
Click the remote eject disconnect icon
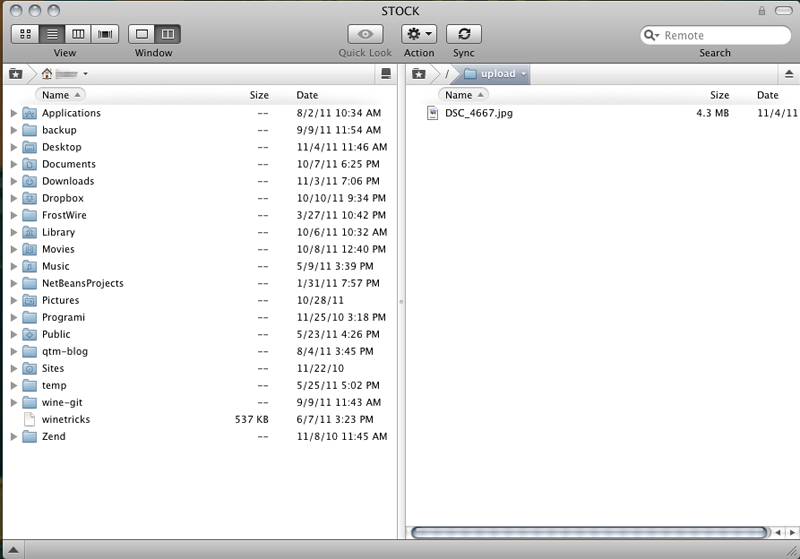pyautogui.click(x=788, y=74)
